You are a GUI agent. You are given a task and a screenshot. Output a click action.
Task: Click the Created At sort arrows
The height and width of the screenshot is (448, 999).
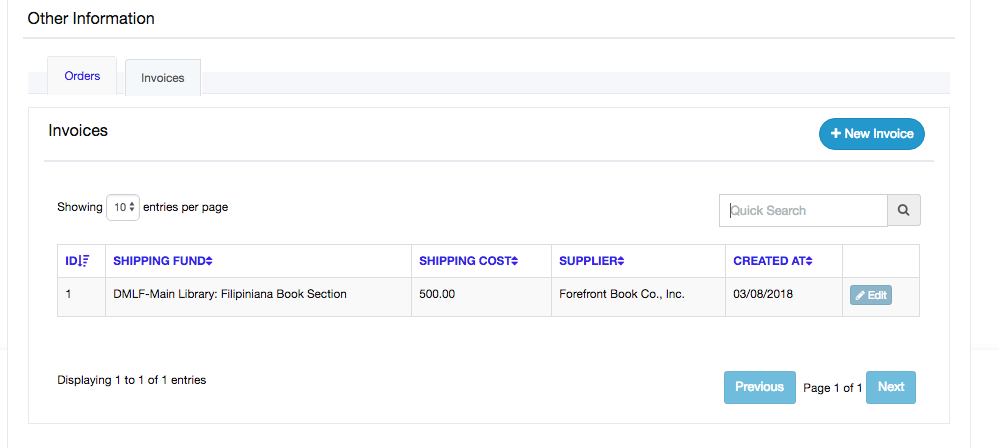pyautogui.click(x=809, y=261)
